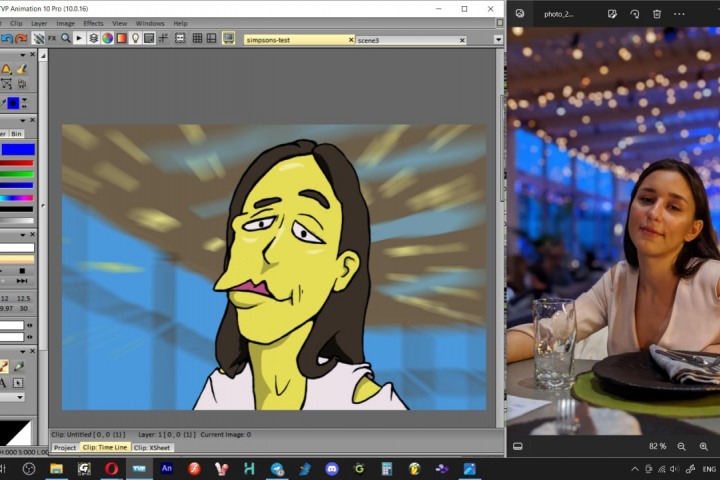
Task: Zoom in in the Photos viewer
Action: [x=703, y=446]
